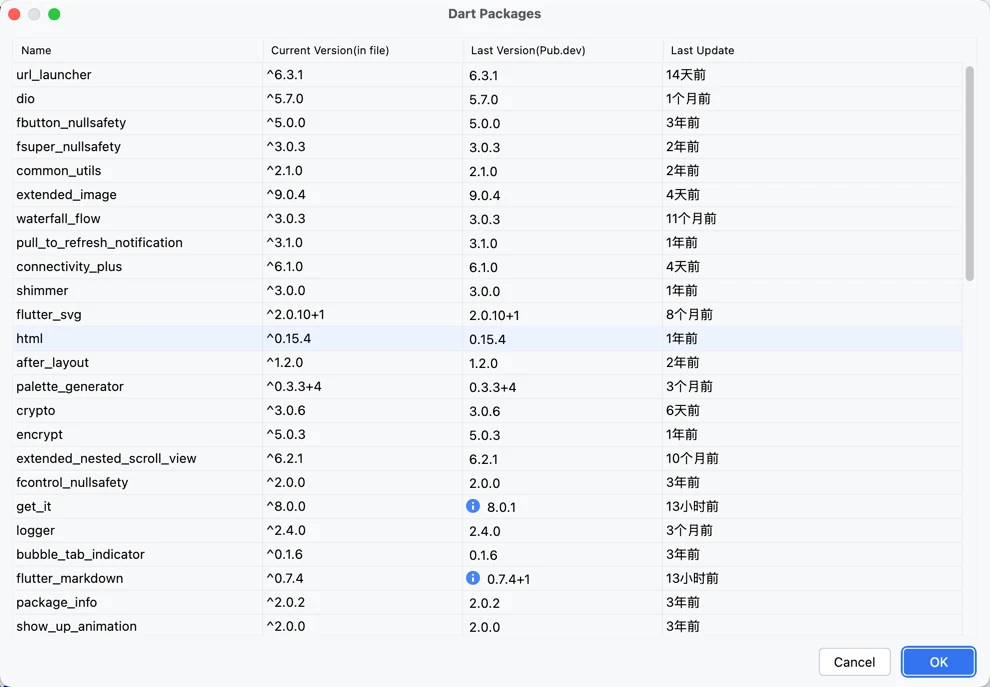Select the flutter_markdown package row
The width and height of the screenshot is (990, 687).
click(70, 579)
